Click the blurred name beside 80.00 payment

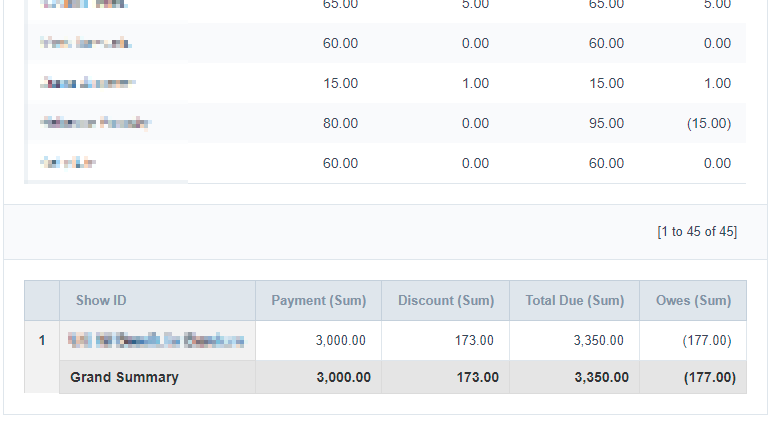coord(95,123)
